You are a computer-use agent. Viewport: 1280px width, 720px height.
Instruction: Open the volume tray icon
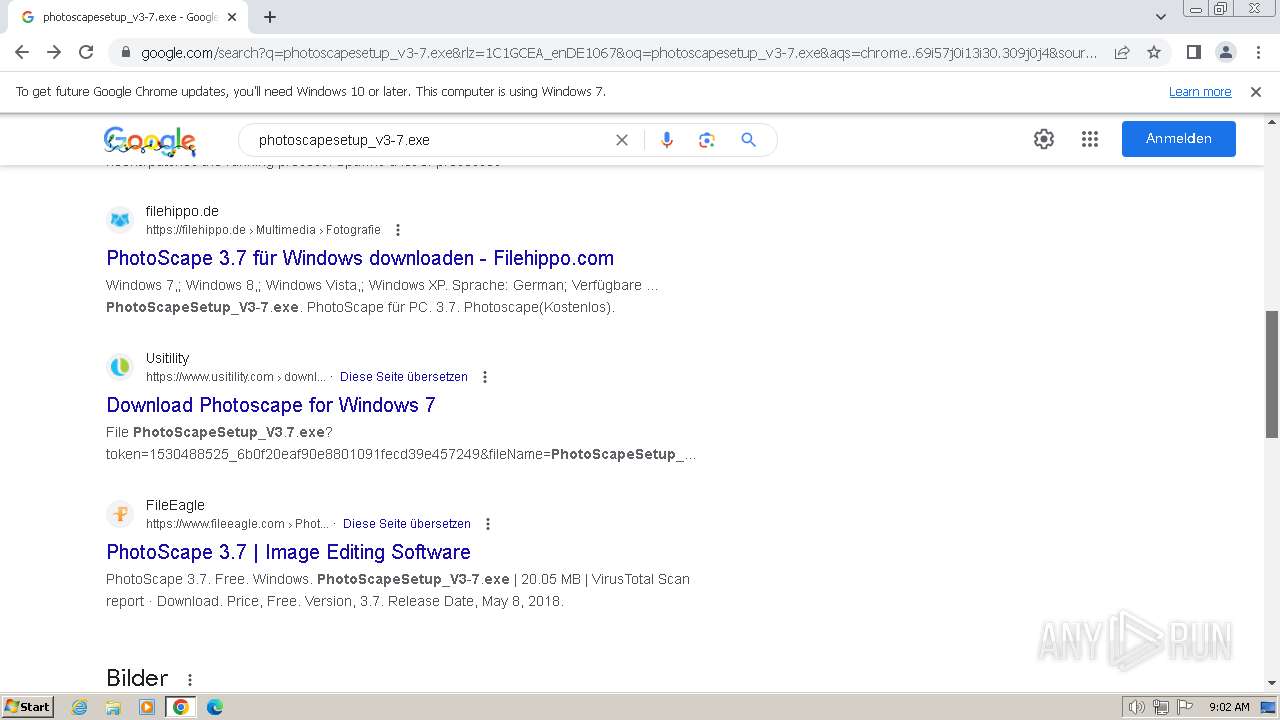pyautogui.click(x=1136, y=707)
